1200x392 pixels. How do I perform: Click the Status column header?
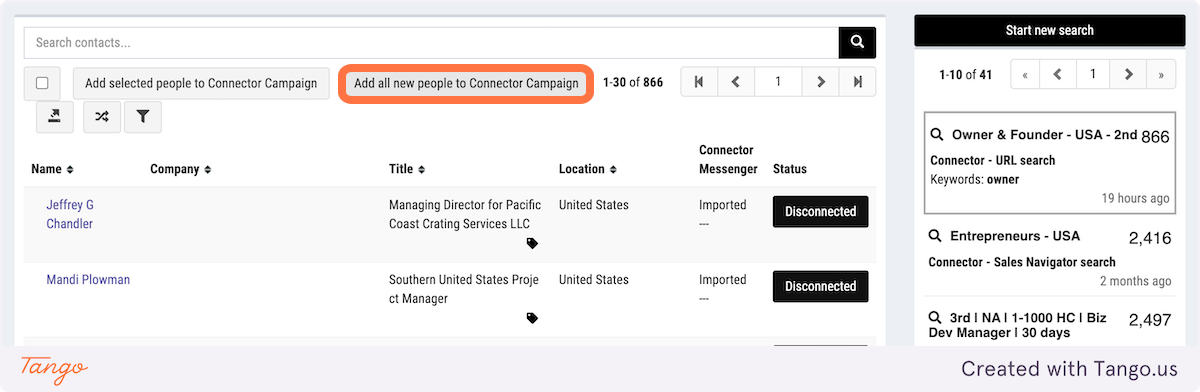click(790, 169)
